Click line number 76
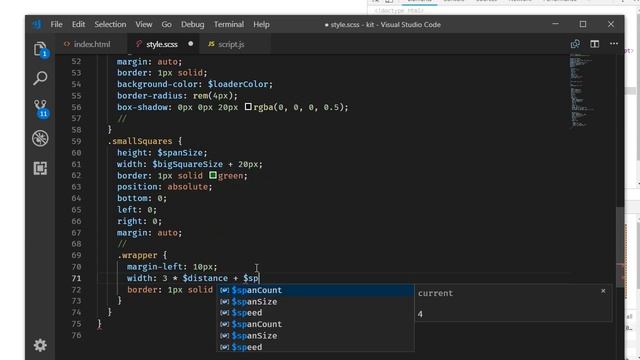Screen dimensions: 640x360 pyautogui.click(x=76, y=336)
